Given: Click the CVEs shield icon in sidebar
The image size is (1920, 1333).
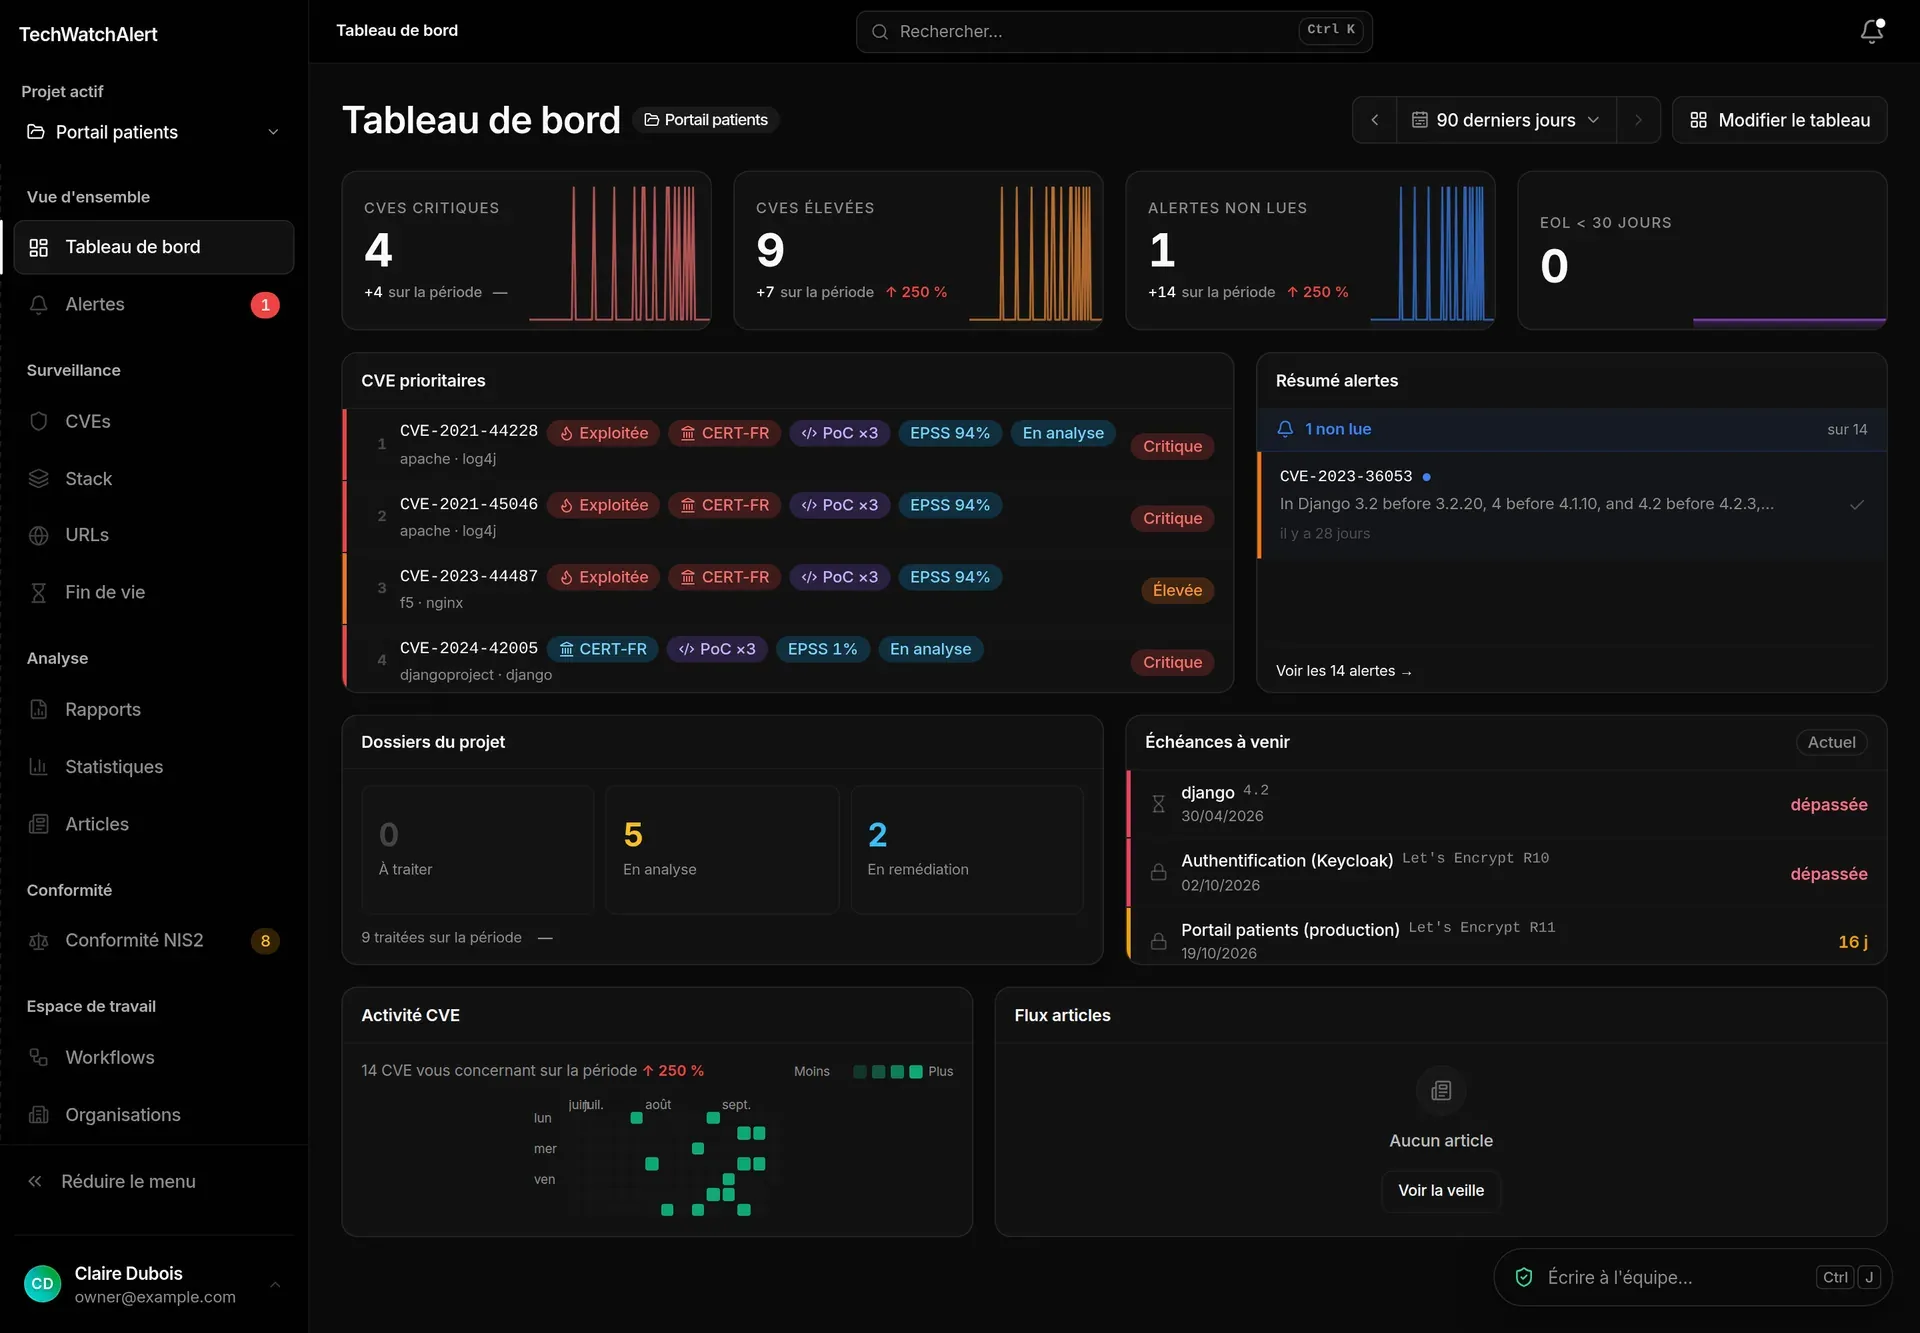Looking at the screenshot, I should tap(38, 421).
